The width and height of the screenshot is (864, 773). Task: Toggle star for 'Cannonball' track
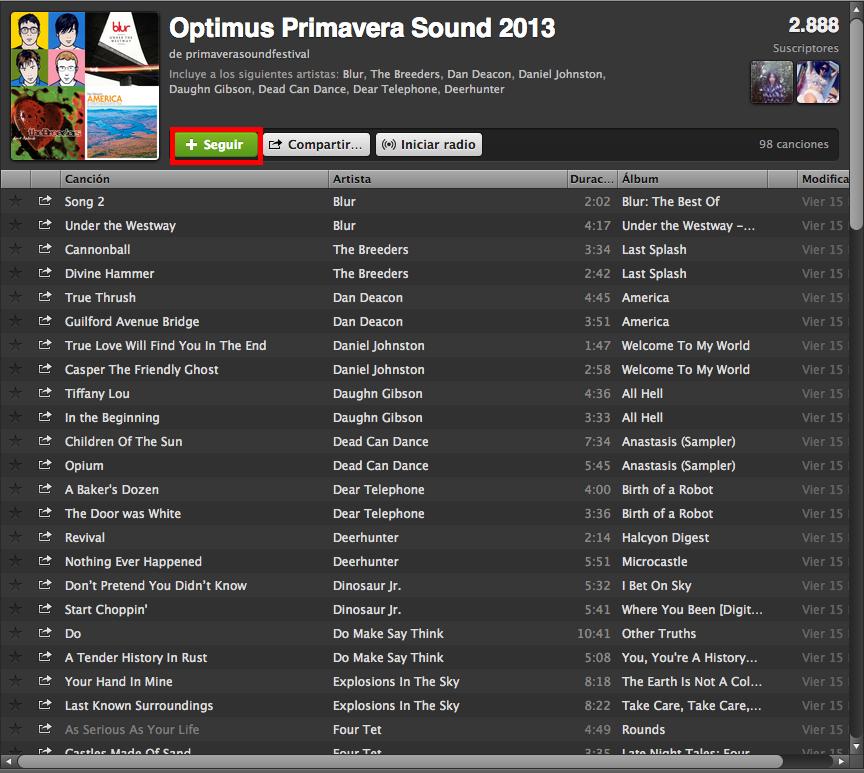click(x=15, y=249)
